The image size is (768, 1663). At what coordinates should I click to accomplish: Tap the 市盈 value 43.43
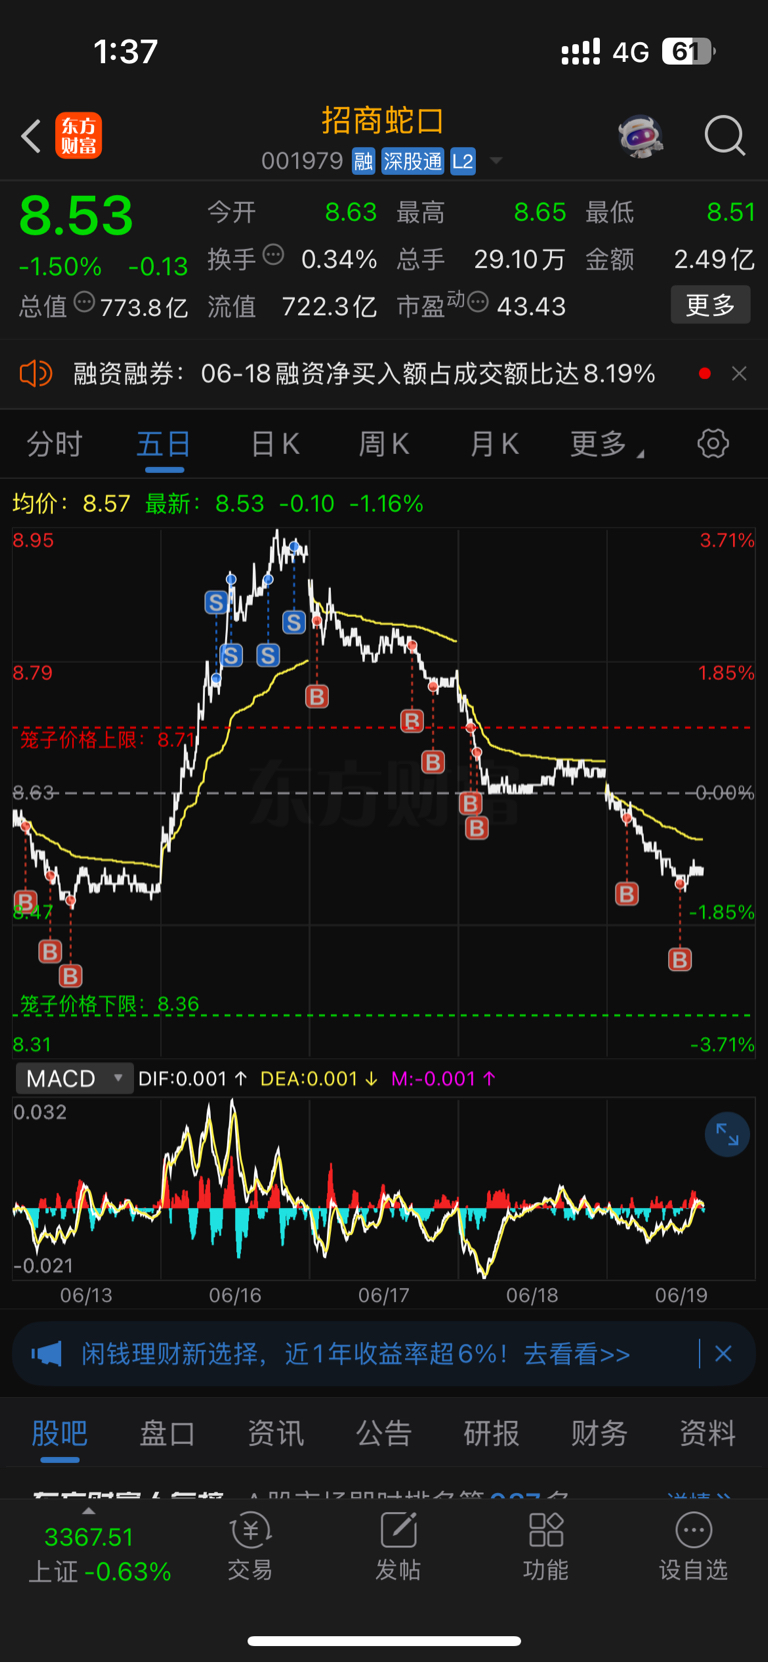[x=531, y=306]
